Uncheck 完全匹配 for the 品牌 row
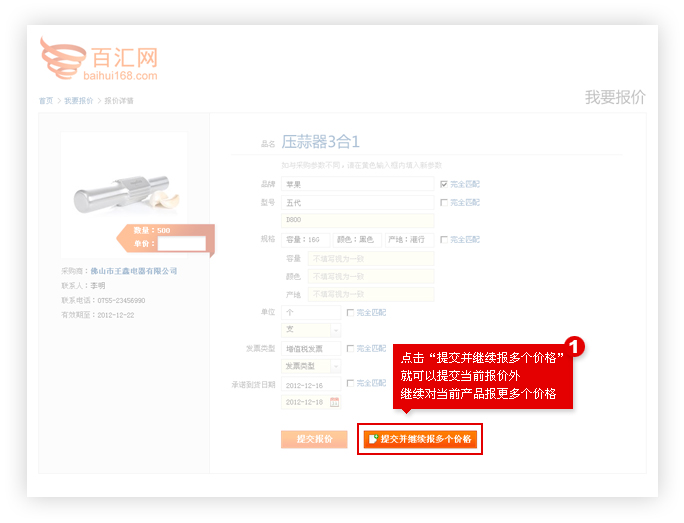684x523 pixels. [443, 184]
